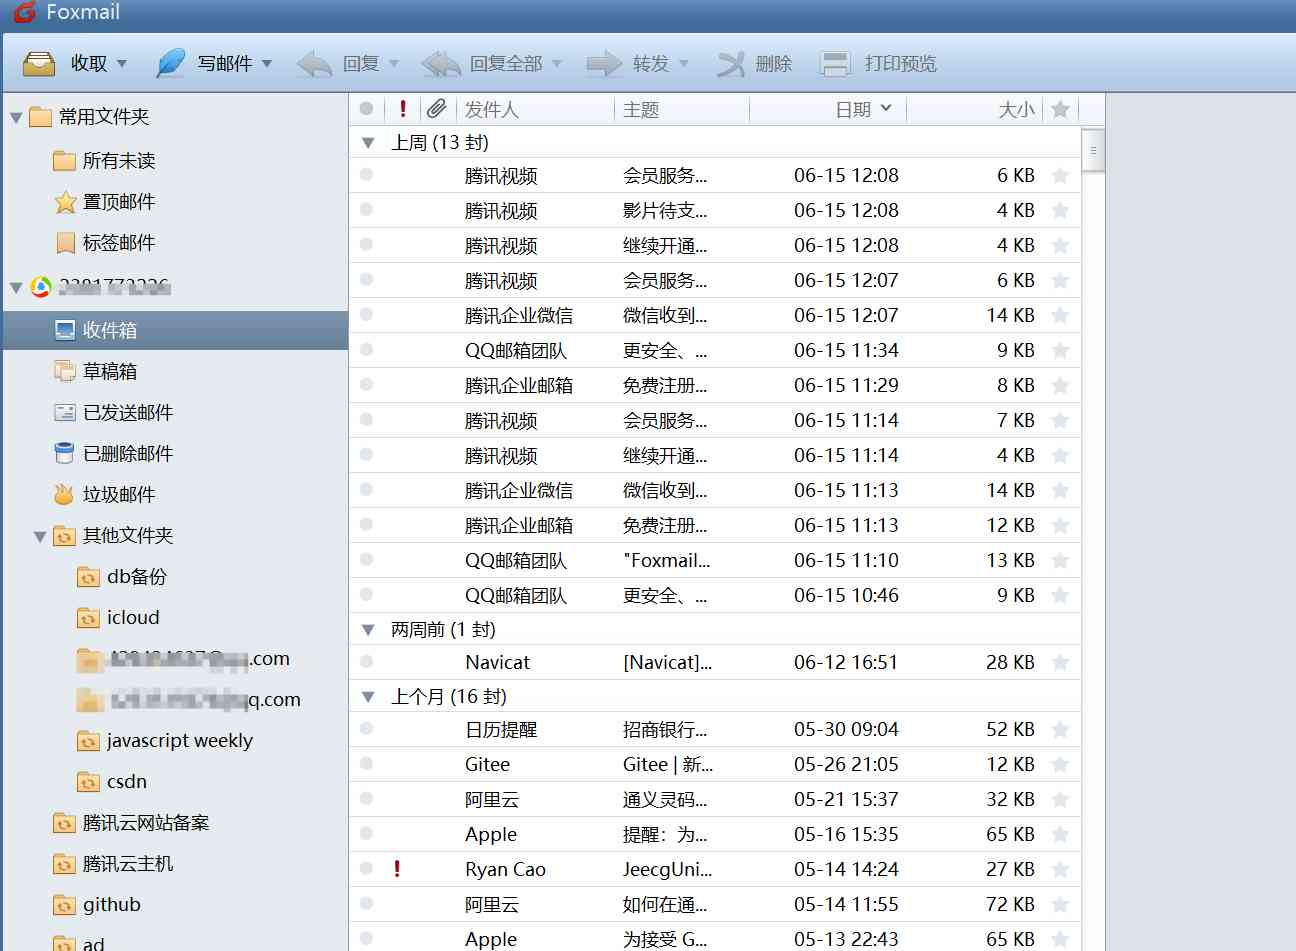Toggle read status dot of Navicat email
The height and width of the screenshot is (951, 1296).
point(366,661)
